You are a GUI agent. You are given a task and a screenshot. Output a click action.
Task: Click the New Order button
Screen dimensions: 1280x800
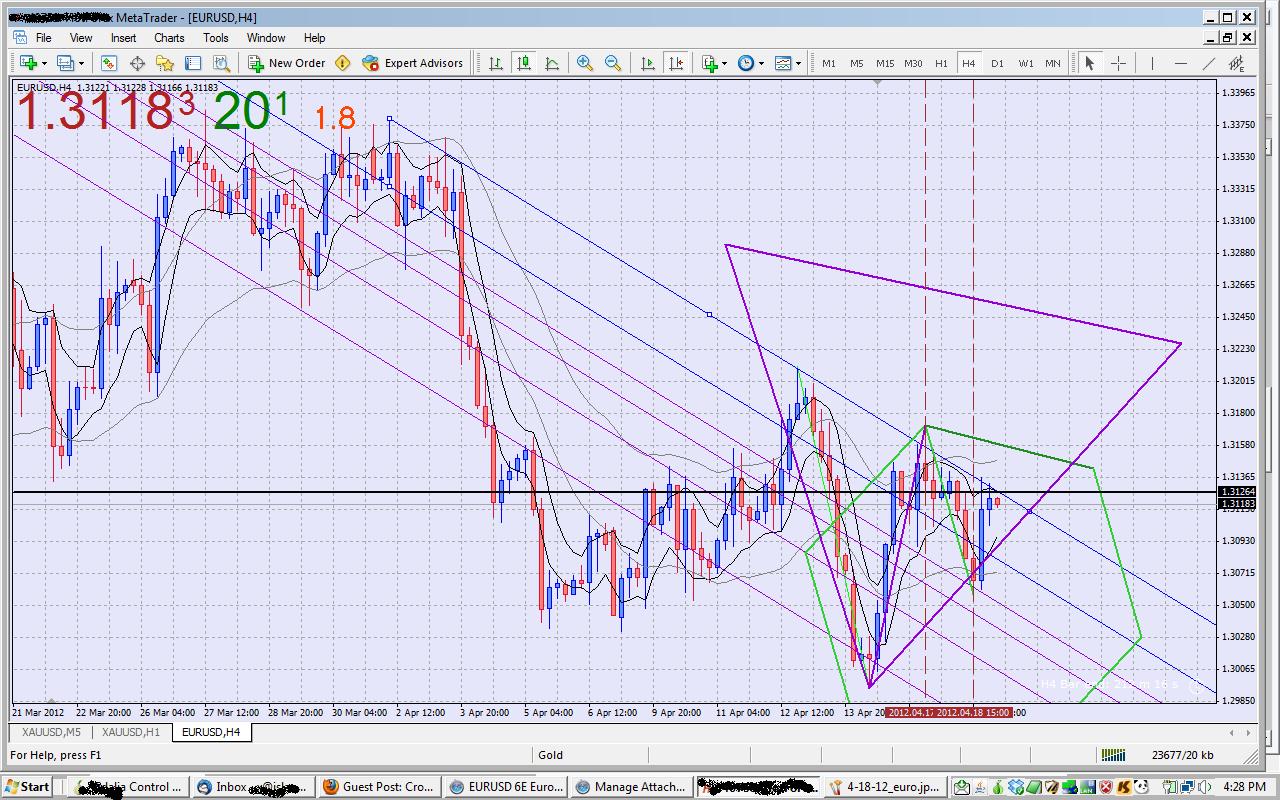click(287, 63)
